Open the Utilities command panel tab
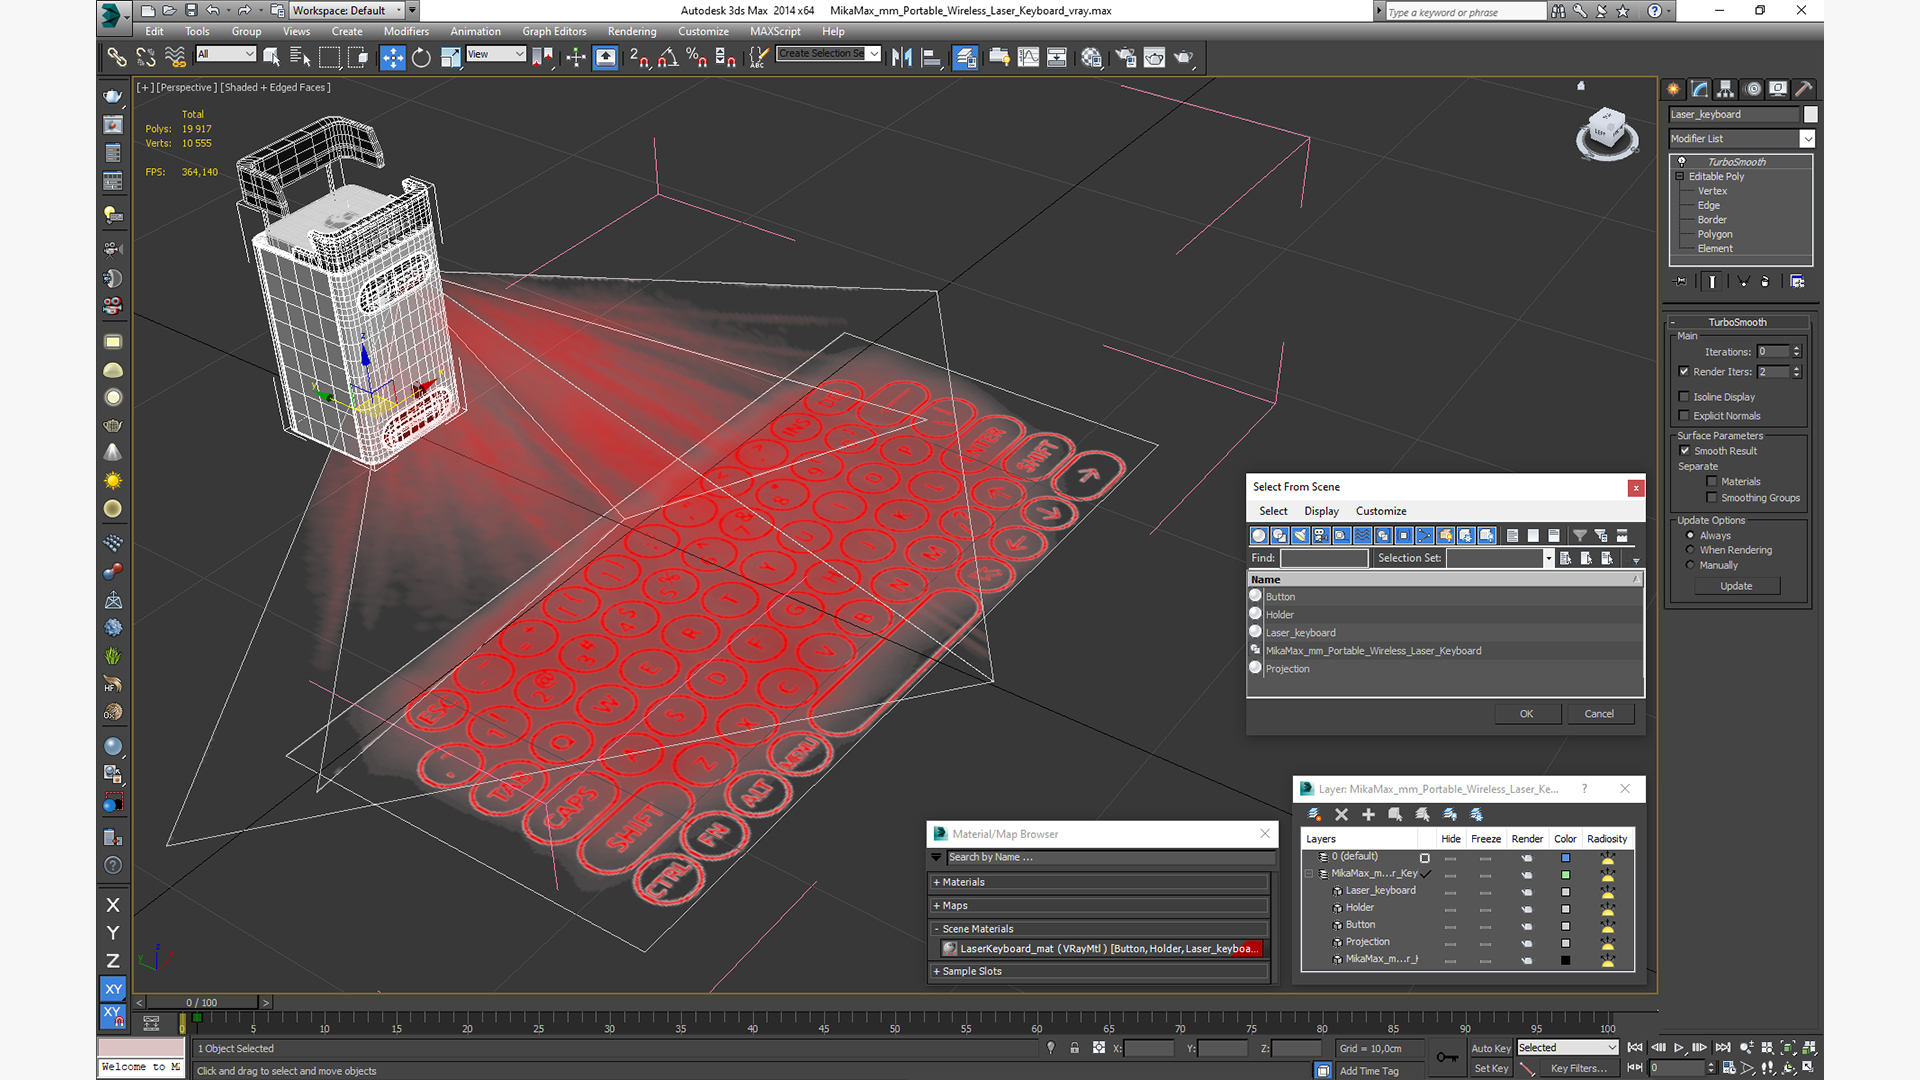Screen dimensions: 1920x1080 1804,89
